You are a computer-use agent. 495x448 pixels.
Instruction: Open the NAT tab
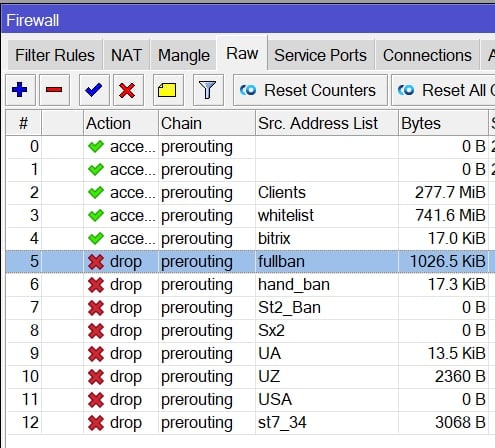tap(126, 55)
